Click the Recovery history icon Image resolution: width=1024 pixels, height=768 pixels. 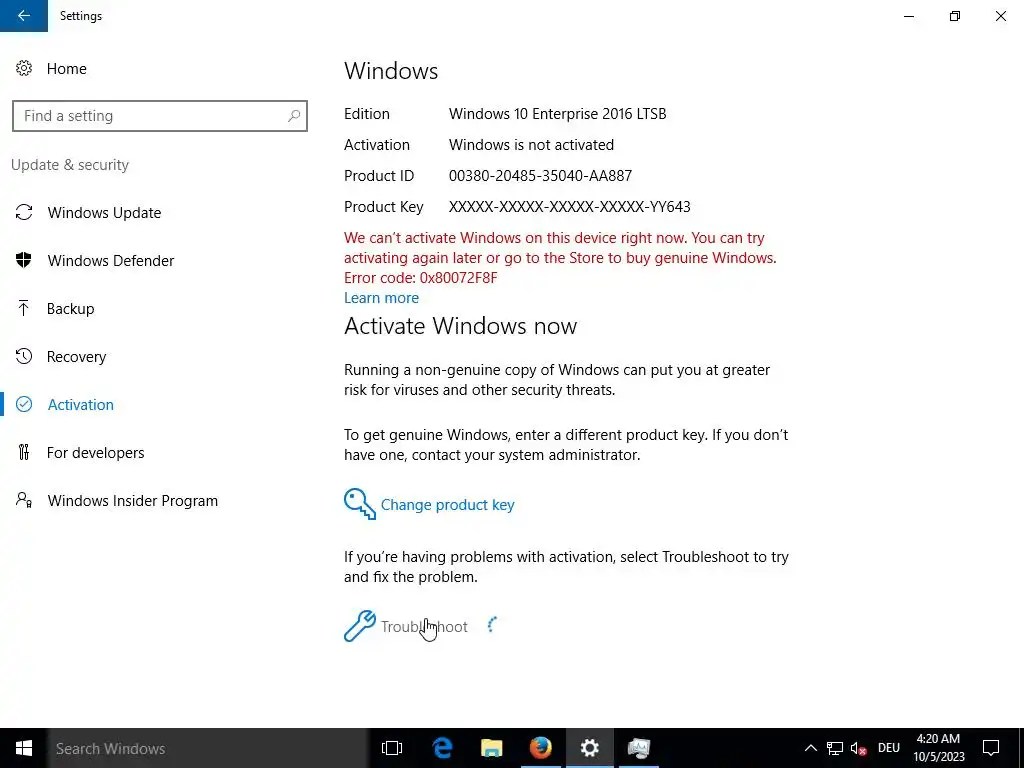coord(24,357)
